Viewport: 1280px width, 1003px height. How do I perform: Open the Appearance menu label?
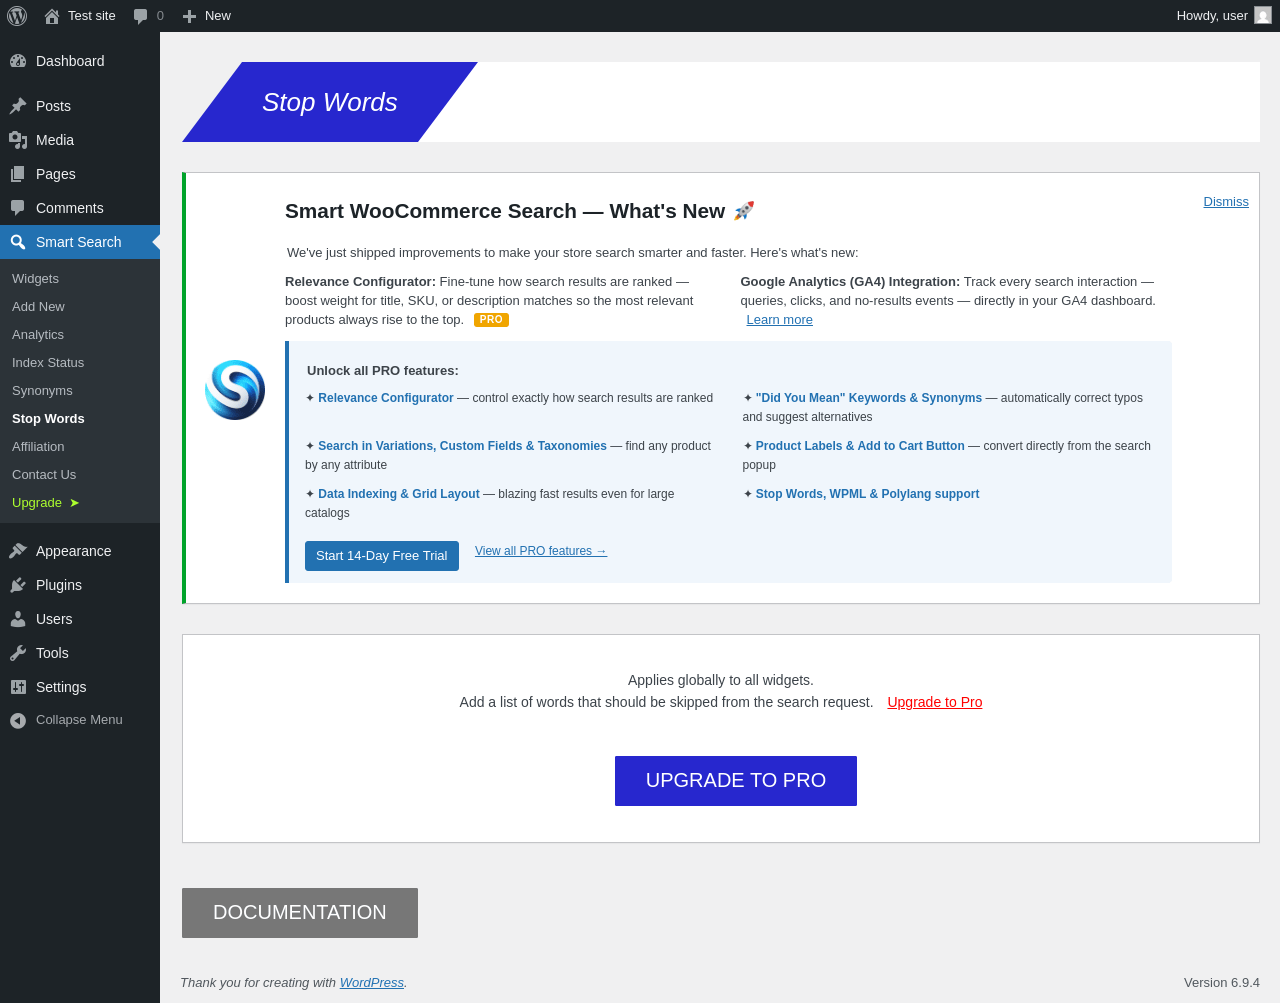(73, 551)
